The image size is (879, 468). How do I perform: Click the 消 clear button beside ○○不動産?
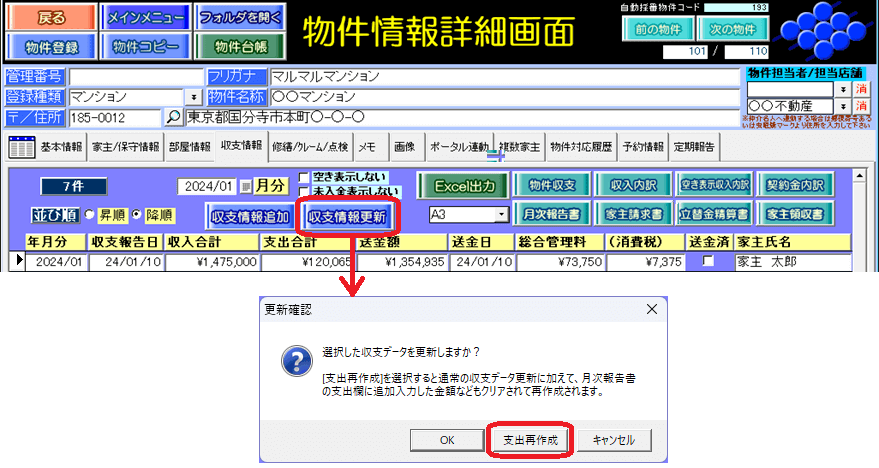[863, 106]
